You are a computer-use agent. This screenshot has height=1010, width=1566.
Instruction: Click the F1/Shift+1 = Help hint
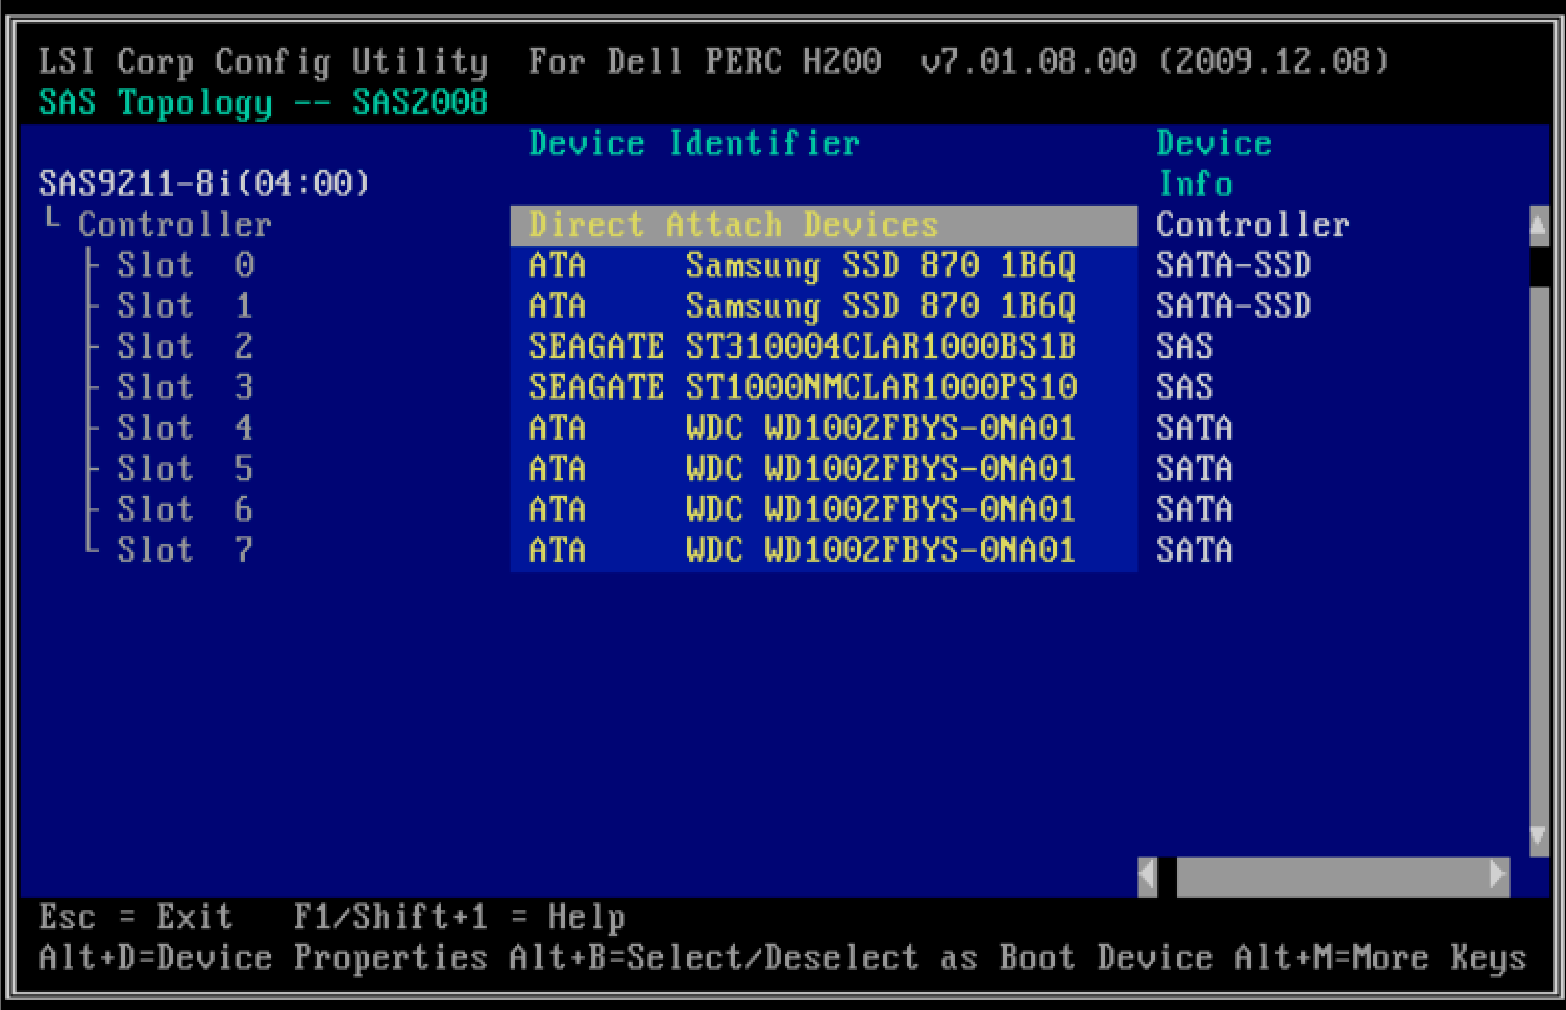click(460, 917)
